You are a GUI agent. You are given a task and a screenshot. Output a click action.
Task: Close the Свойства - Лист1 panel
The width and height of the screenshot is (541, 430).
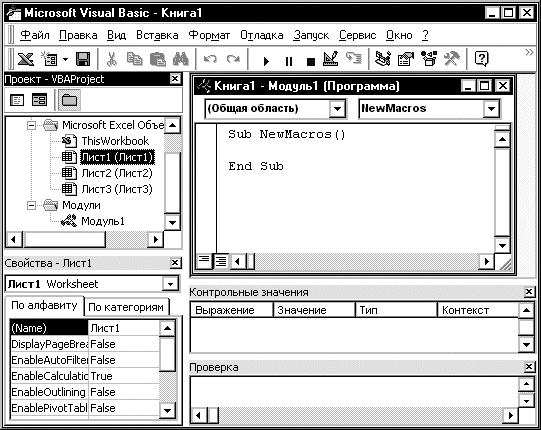(x=175, y=263)
